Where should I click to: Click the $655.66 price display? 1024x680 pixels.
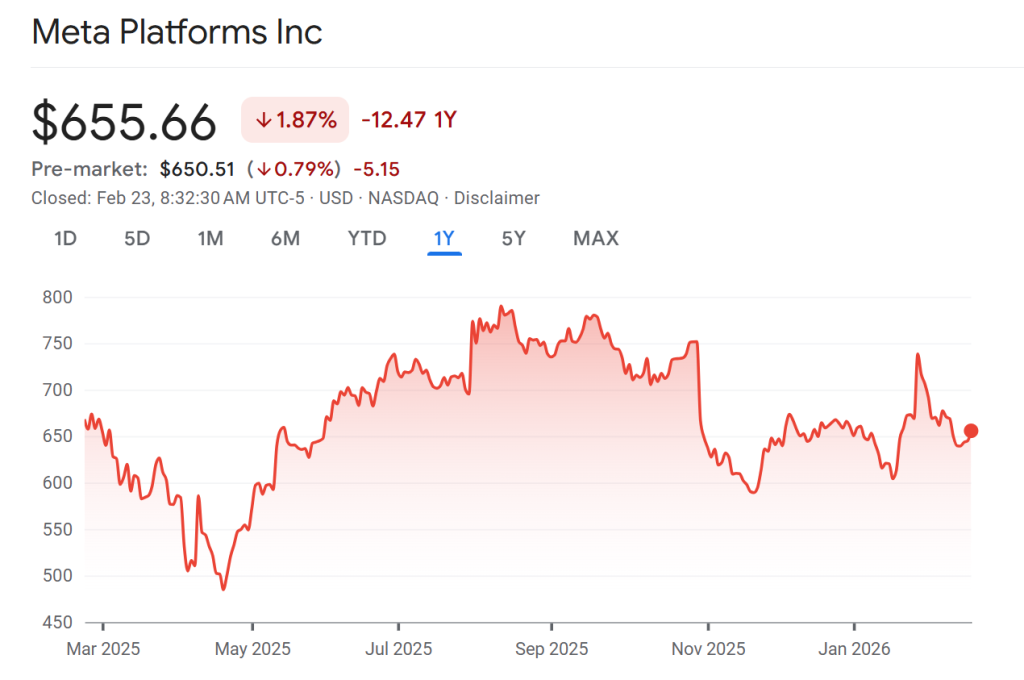pos(124,120)
